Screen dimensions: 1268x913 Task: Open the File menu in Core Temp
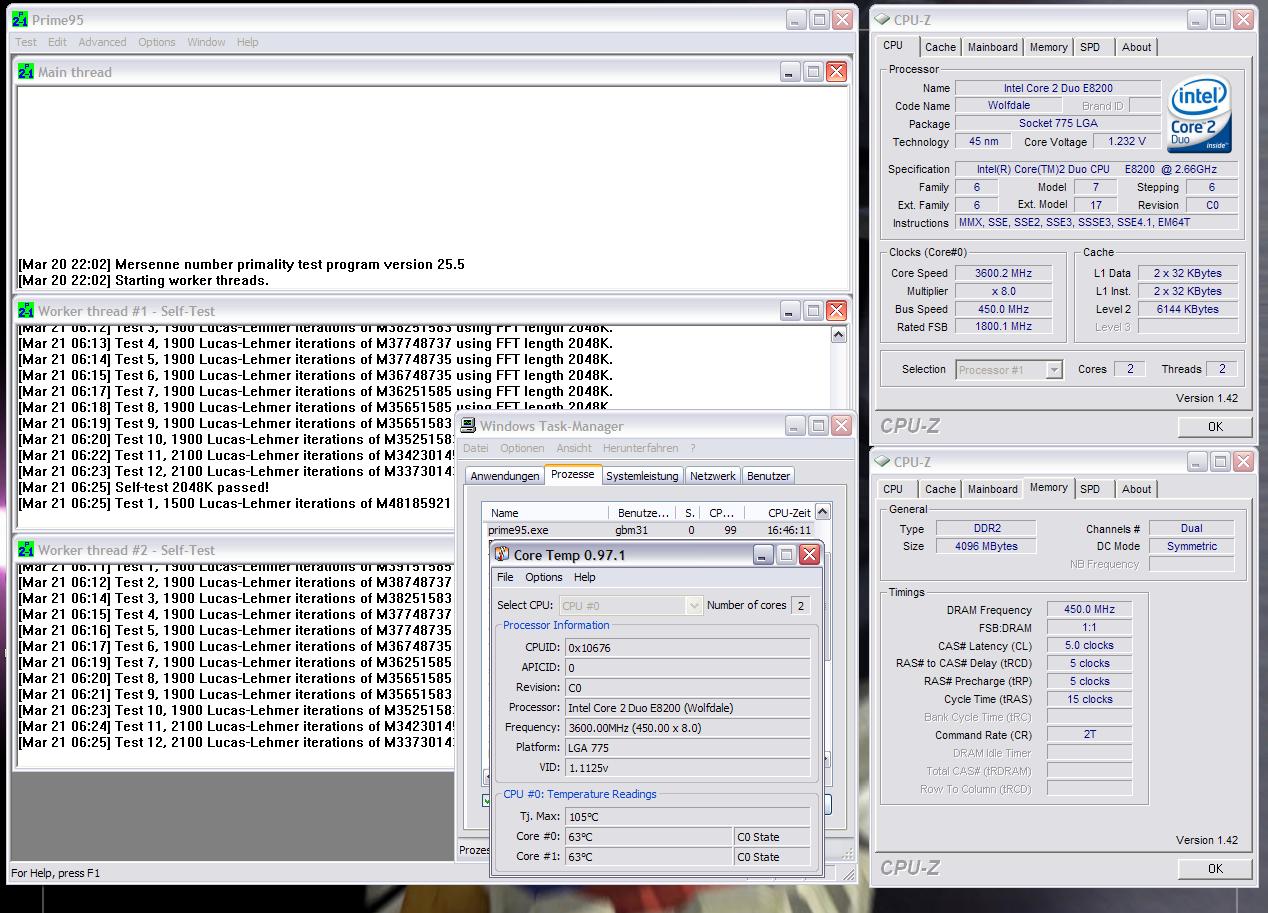coord(505,577)
